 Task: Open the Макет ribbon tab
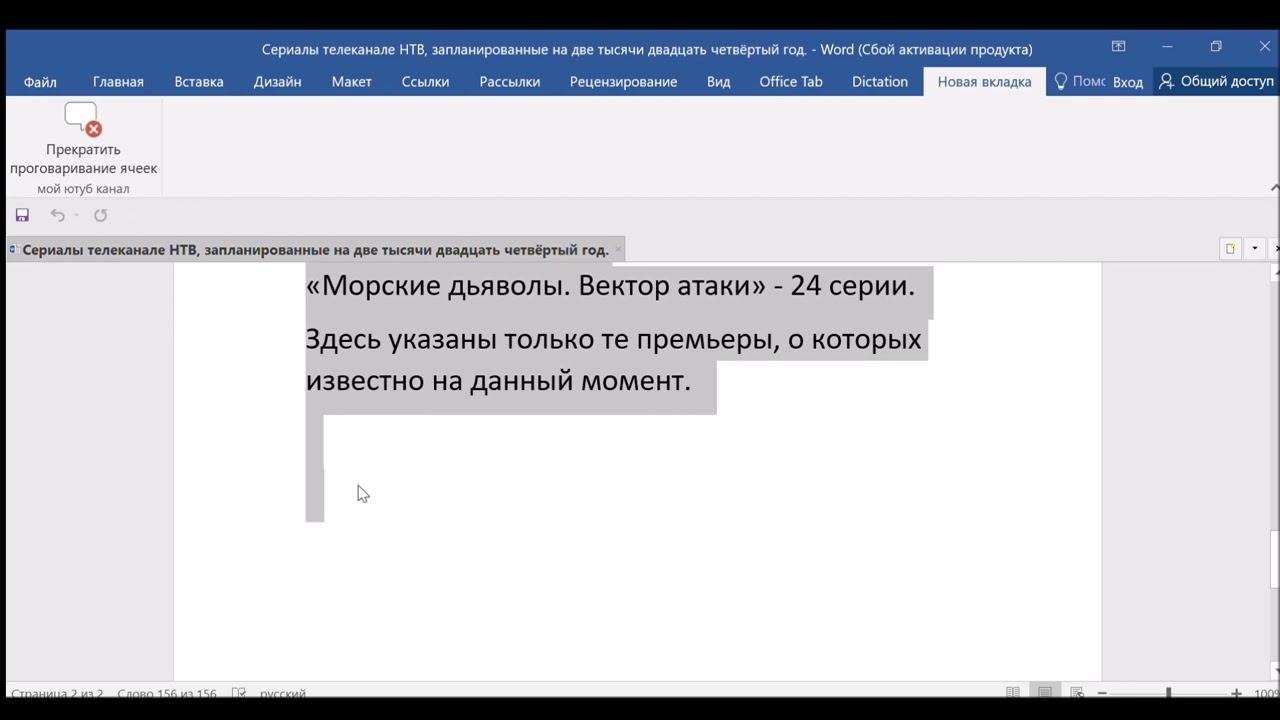[352, 82]
